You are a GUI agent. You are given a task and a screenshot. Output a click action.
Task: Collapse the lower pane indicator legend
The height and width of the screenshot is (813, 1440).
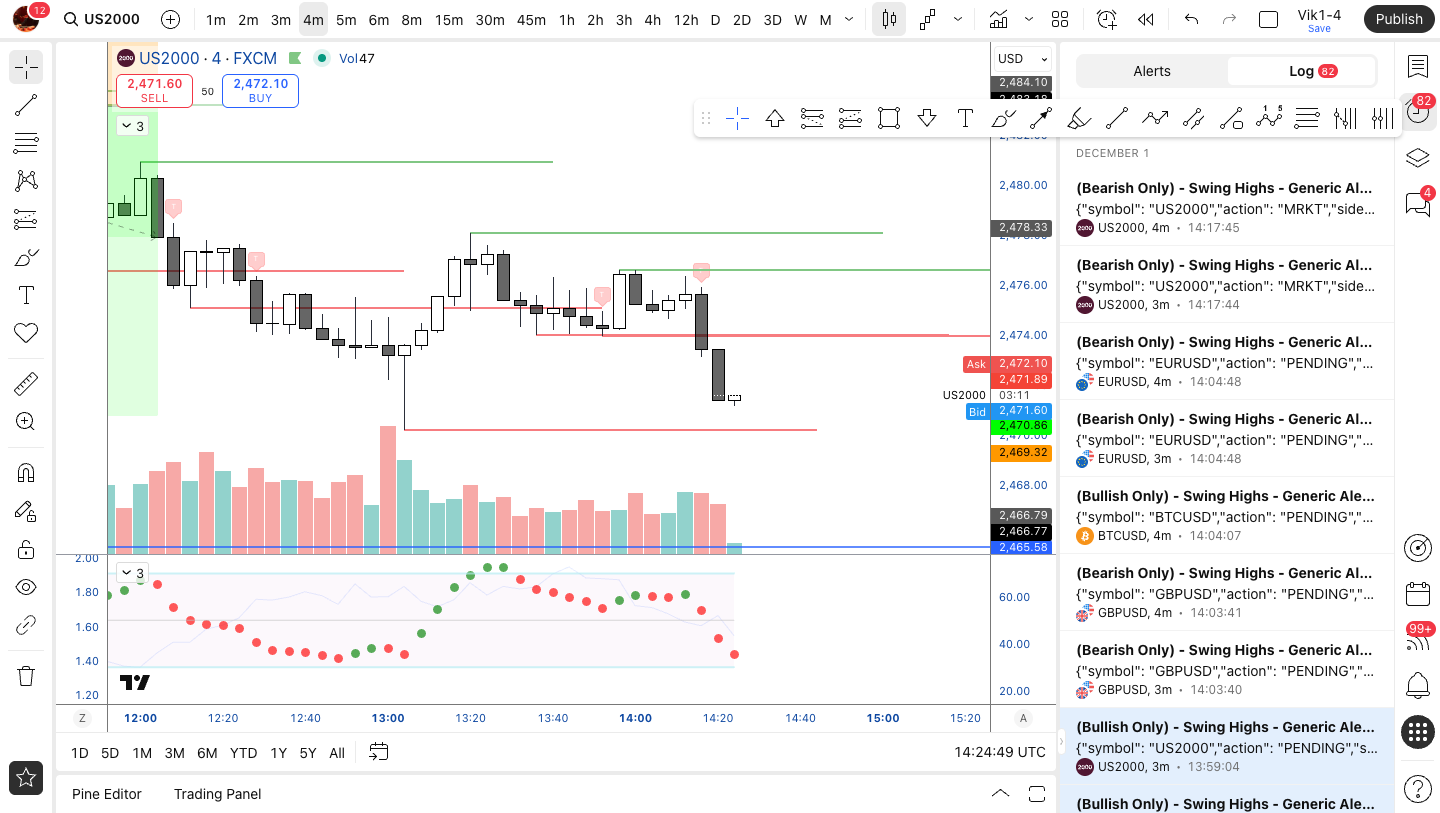click(x=131, y=573)
